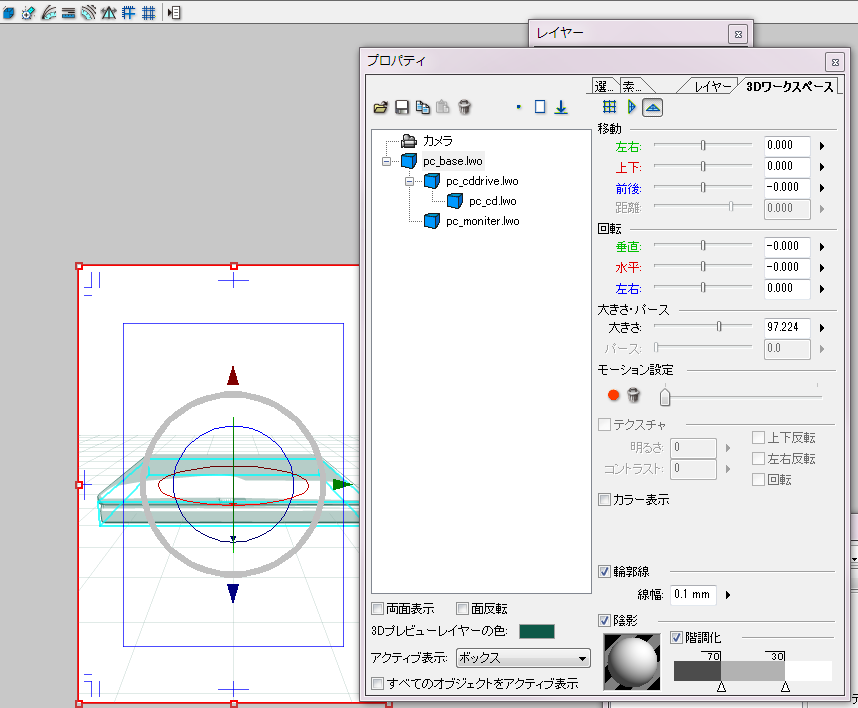This screenshot has height=708, width=858.
Task: Click the 3Dプレビューレイヤーの色 green swatch
Action: point(536,631)
